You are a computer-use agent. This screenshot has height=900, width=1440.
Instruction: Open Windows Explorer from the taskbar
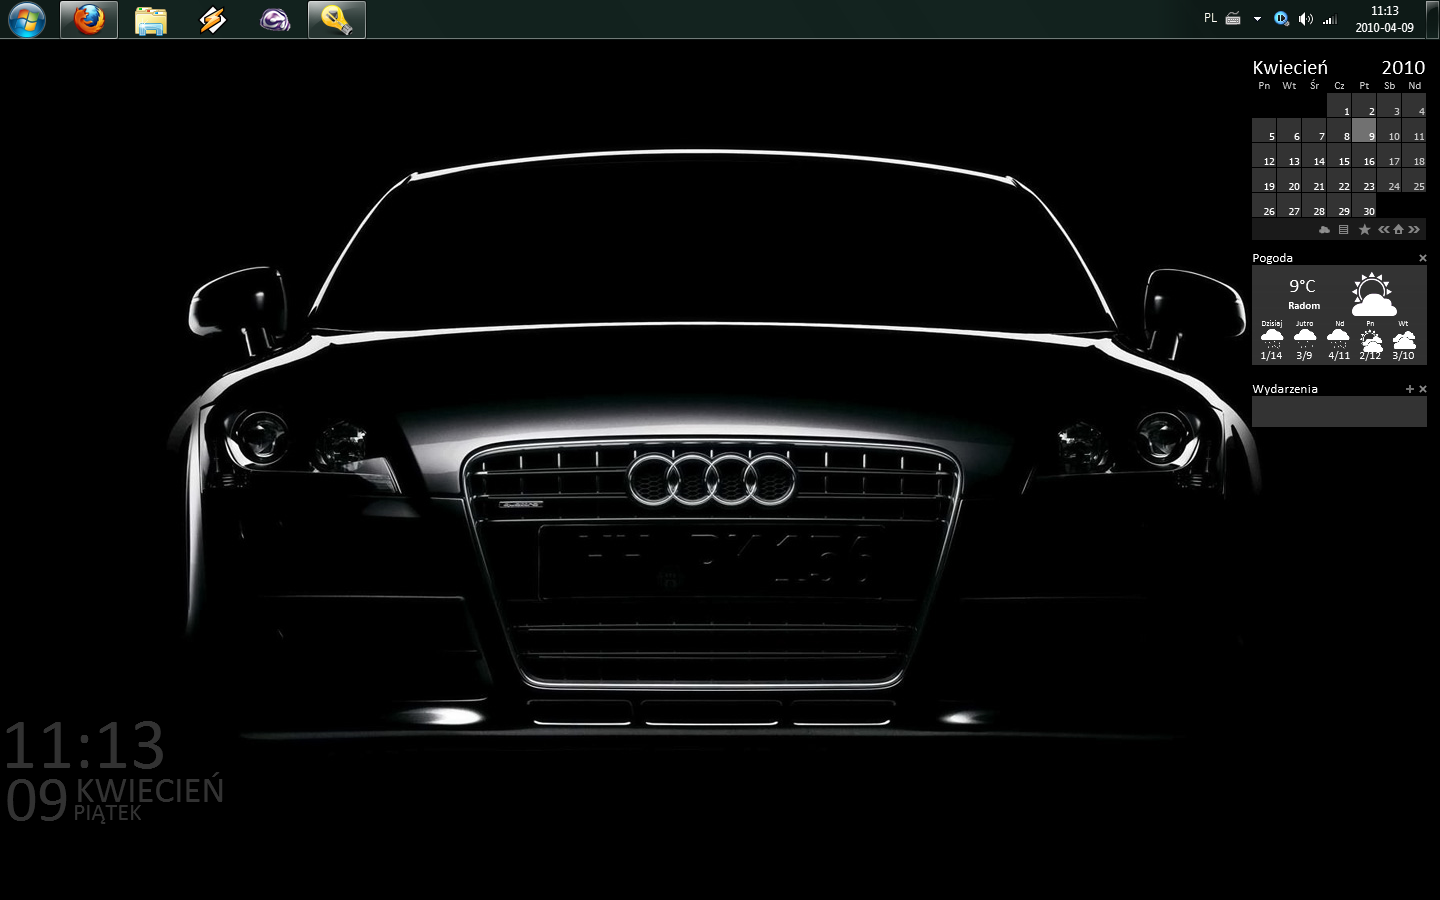point(151,20)
